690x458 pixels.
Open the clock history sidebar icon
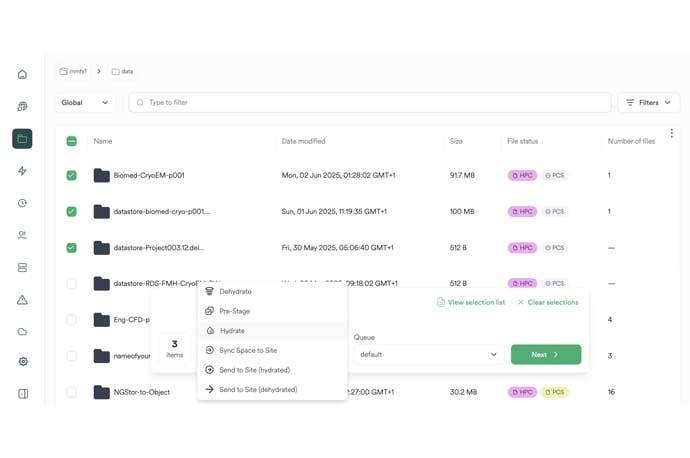click(x=22, y=203)
